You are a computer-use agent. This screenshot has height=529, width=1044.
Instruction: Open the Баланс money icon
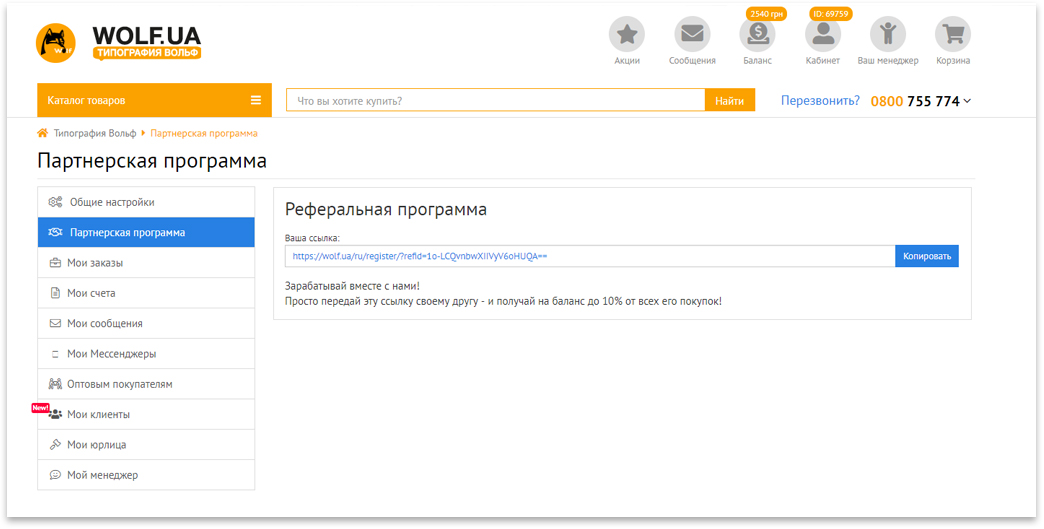pos(757,35)
